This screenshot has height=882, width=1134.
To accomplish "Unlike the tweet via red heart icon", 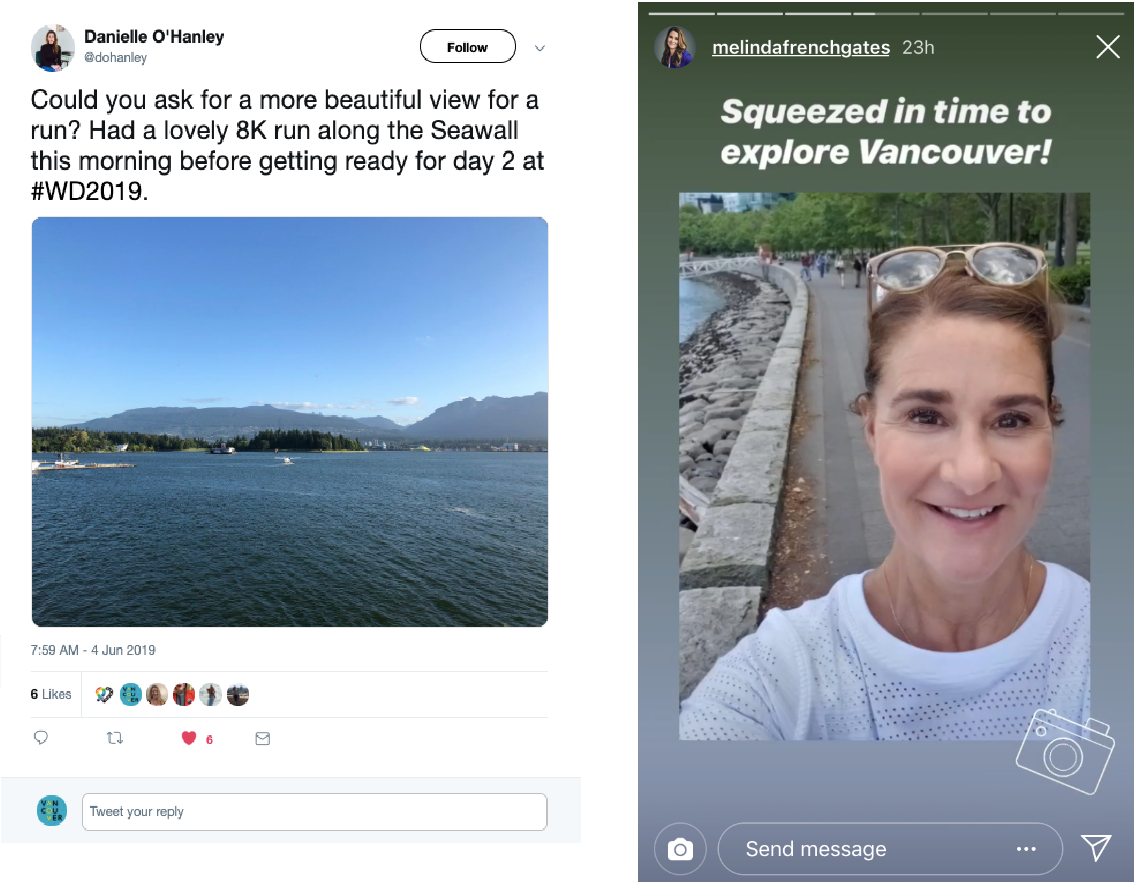I will (x=189, y=738).
